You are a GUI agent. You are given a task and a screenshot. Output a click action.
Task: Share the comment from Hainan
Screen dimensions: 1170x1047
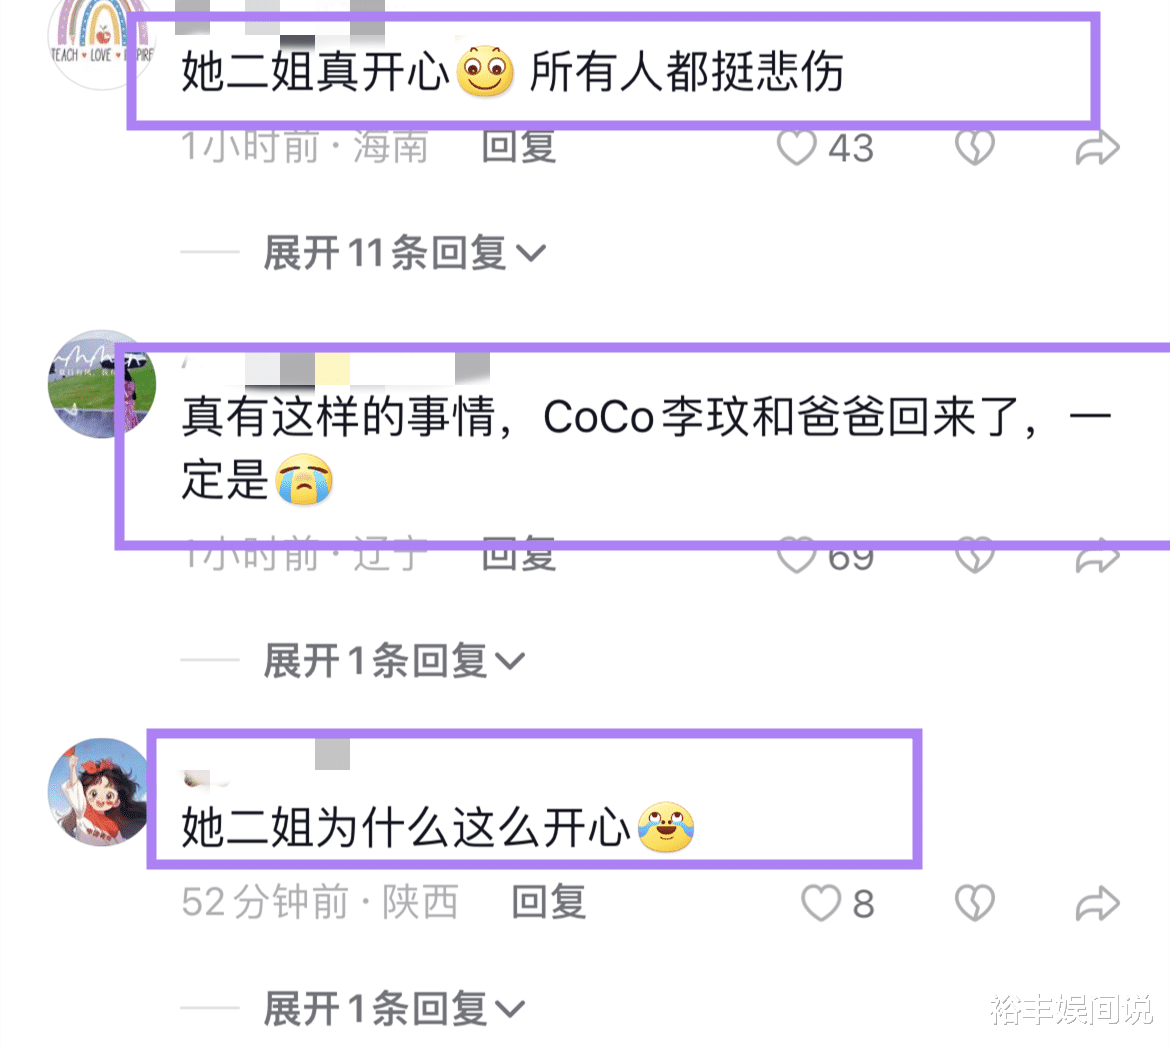pyautogui.click(x=1097, y=148)
